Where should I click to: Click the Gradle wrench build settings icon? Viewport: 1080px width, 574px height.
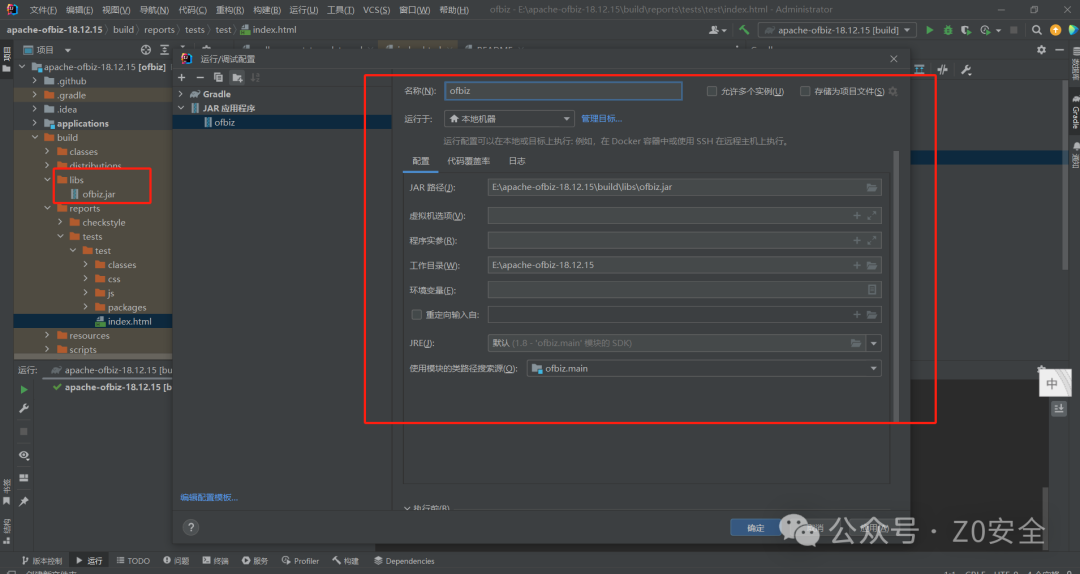click(x=966, y=70)
